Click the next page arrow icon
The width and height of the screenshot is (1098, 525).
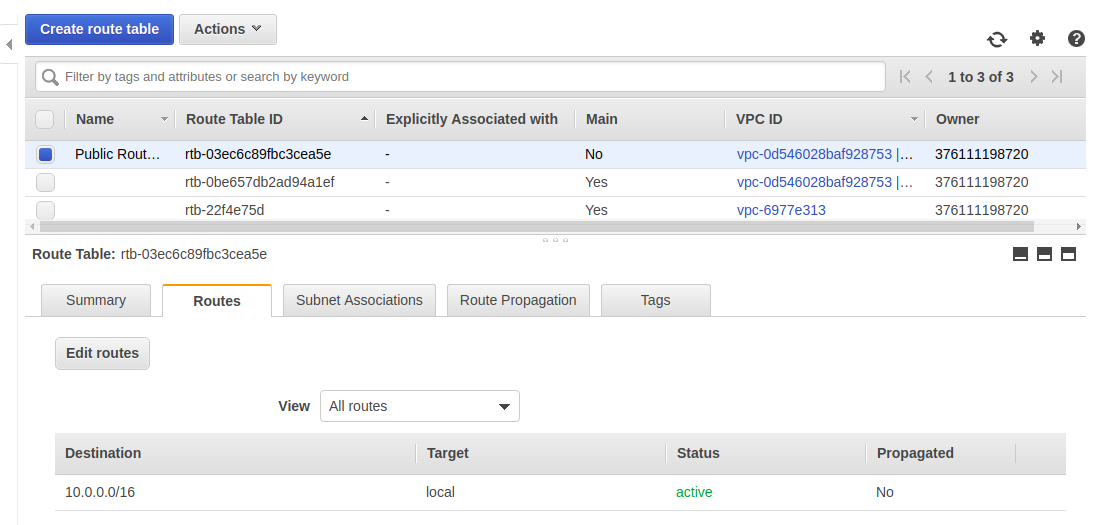(1034, 77)
